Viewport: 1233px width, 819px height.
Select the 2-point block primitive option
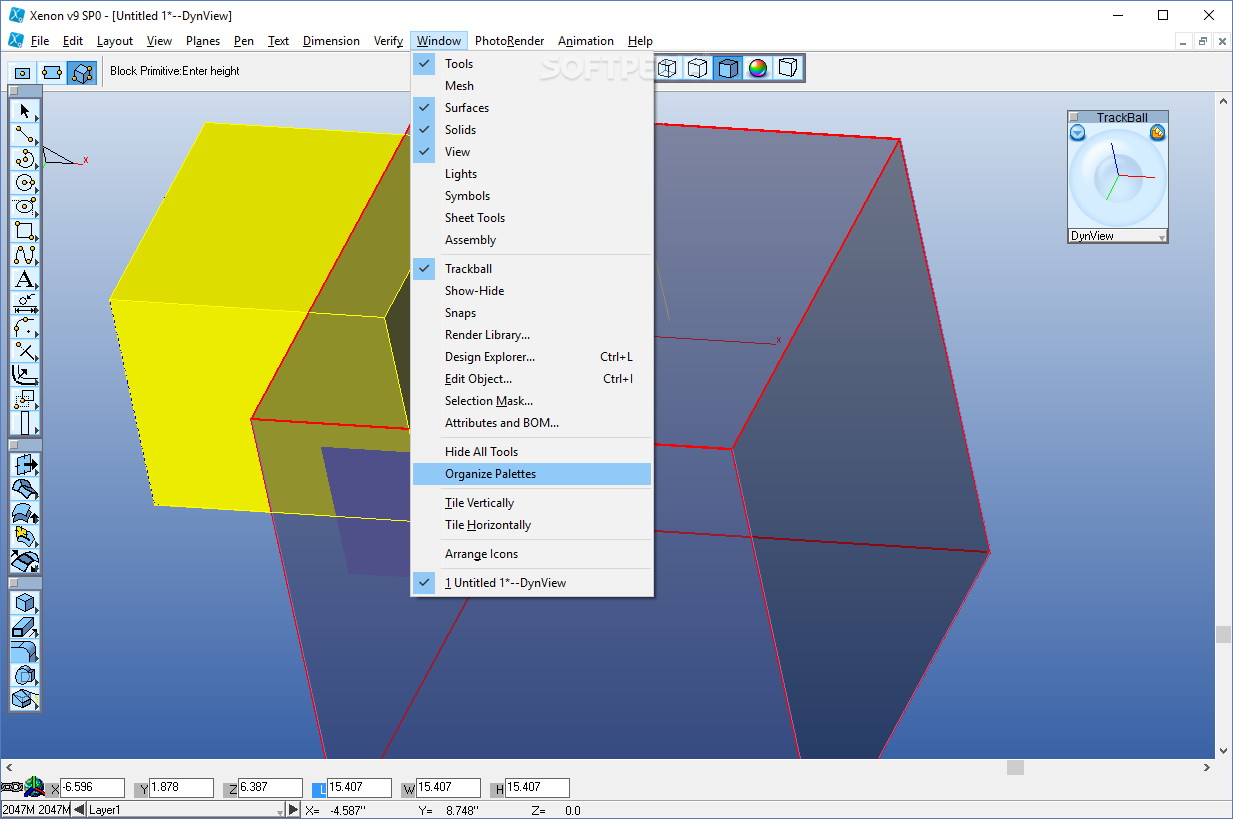point(23,72)
